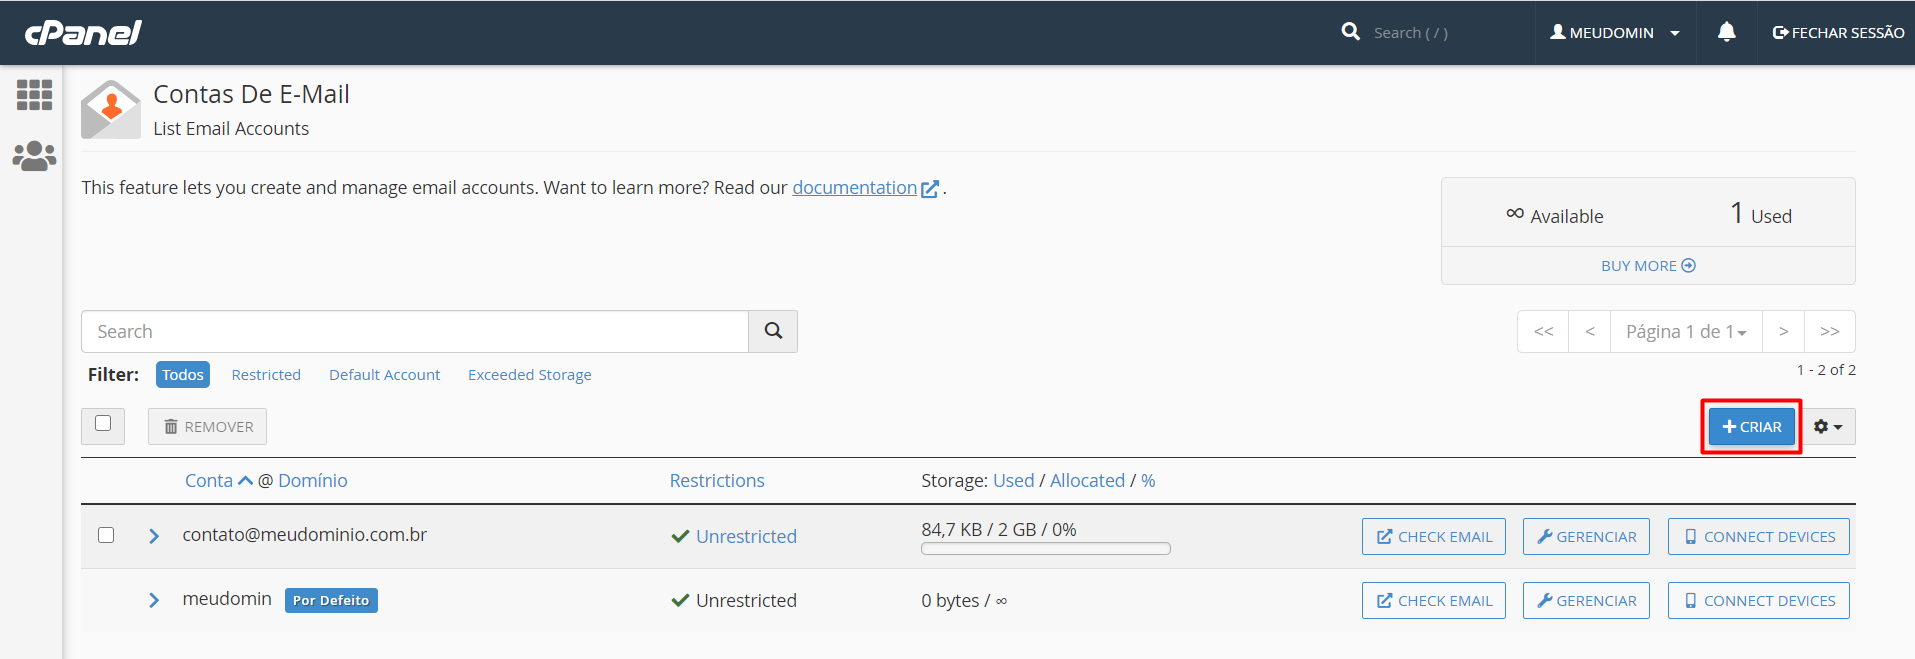Viewport: 1915px width, 659px height.
Task: Click the '1 Used' statistic
Action: [x=1761, y=214]
